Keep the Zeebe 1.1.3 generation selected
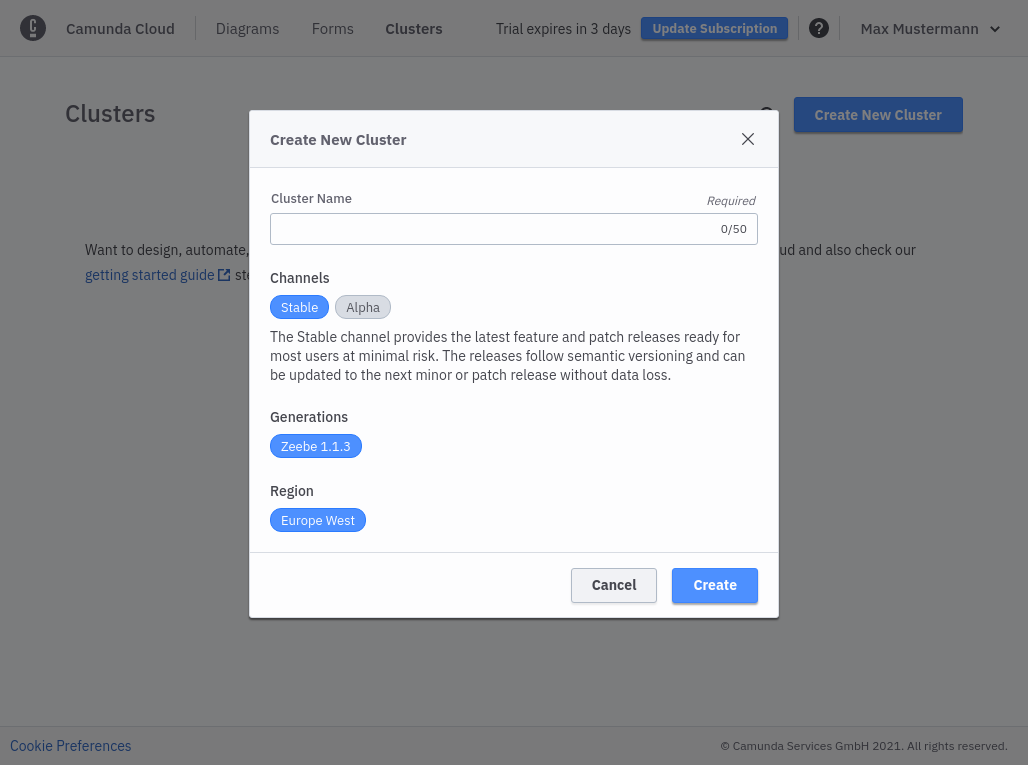Screen dimensions: 1028x765 click(x=316, y=445)
